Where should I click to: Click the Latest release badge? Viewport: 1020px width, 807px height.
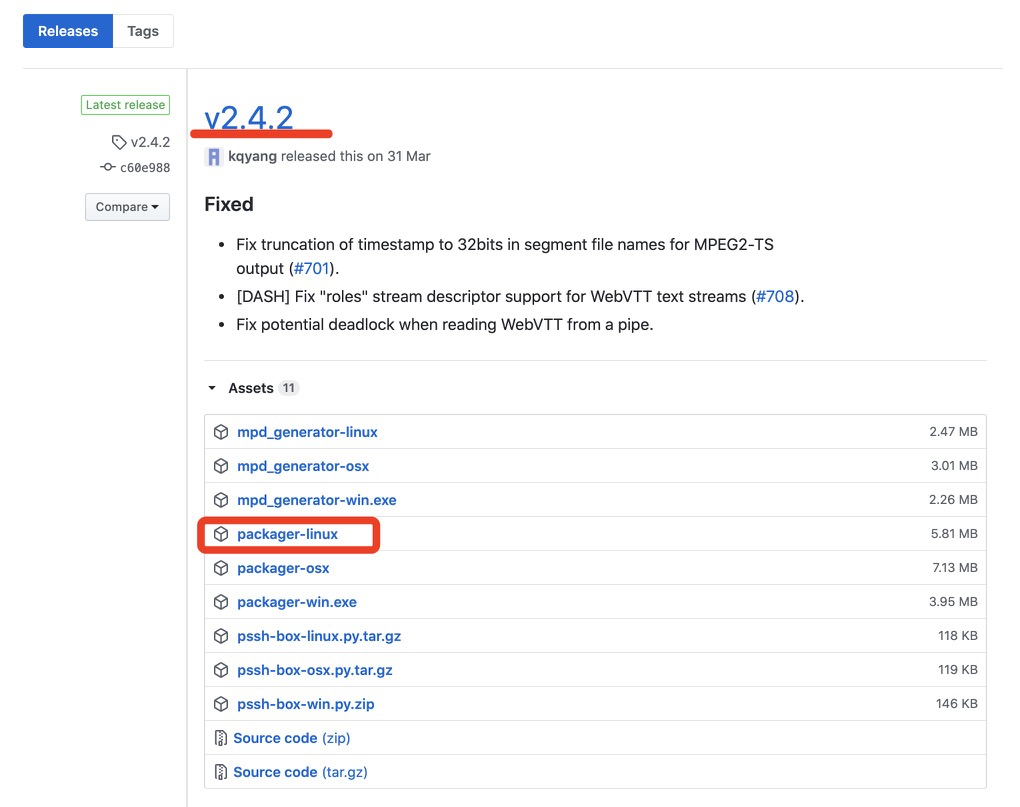point(126,105)
